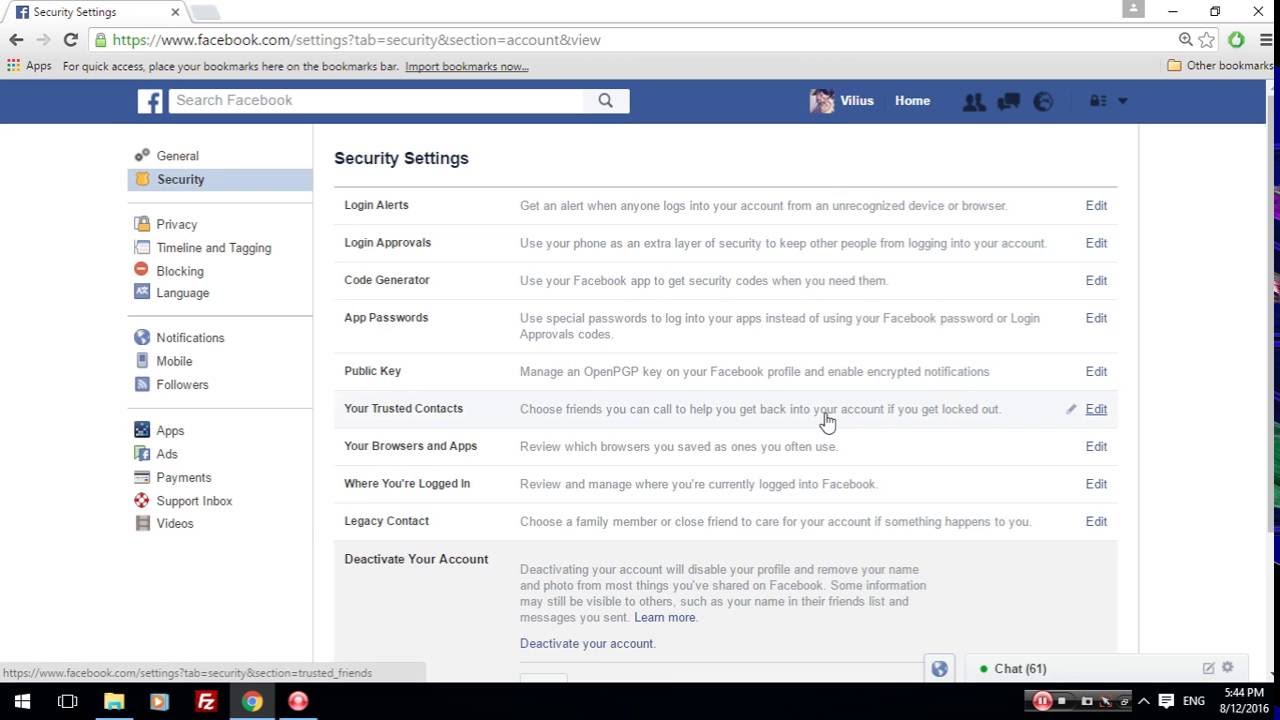Open FileZilla in taskbar
The image size is (1280, 720).
click(206, 701)
